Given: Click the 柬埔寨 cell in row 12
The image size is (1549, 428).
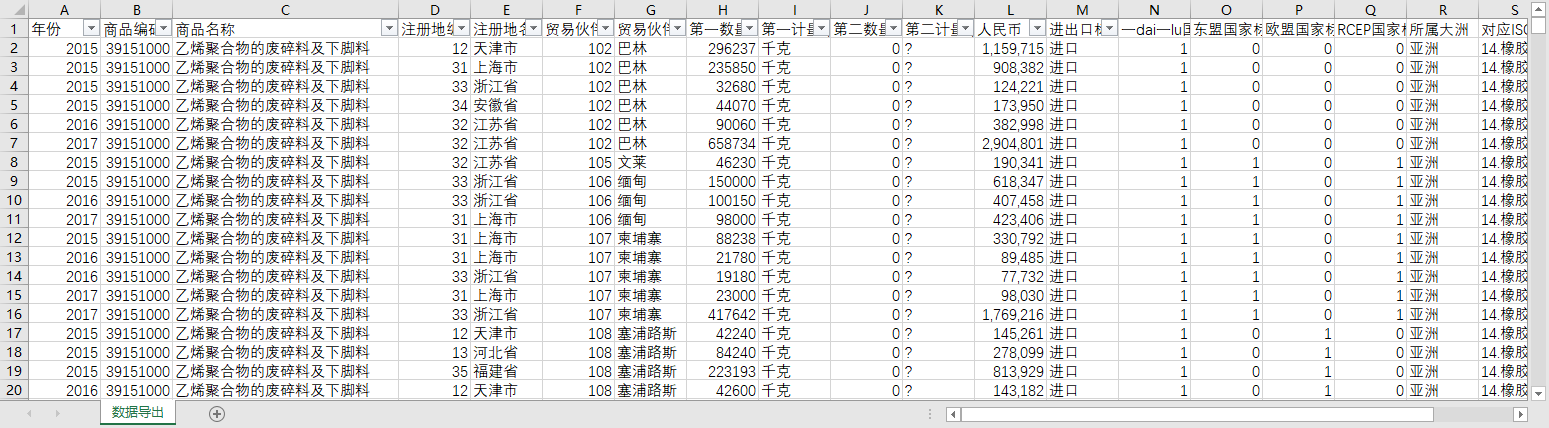Looking at the screenshot, I should [651, 238].
